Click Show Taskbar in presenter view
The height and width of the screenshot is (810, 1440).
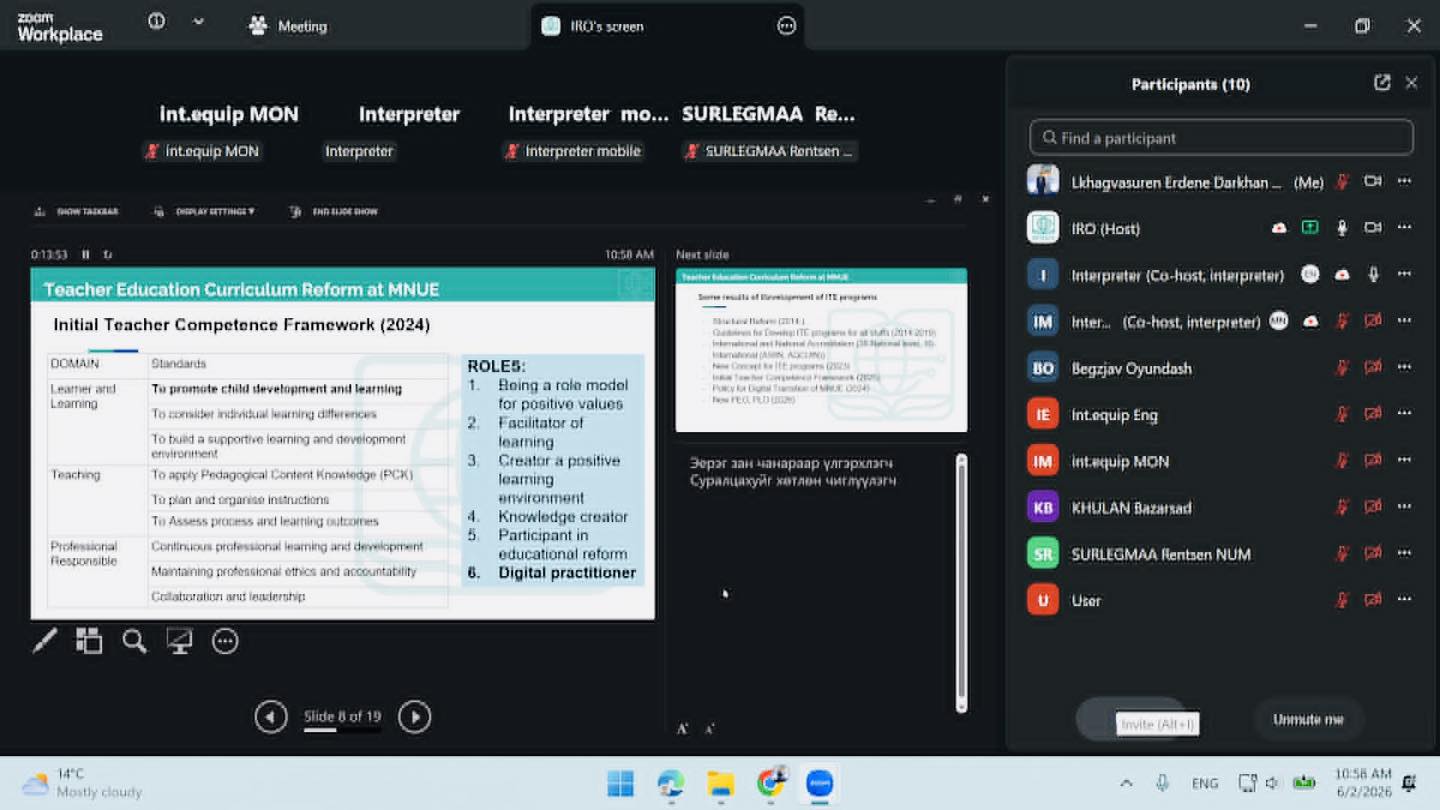click(76, 211)
